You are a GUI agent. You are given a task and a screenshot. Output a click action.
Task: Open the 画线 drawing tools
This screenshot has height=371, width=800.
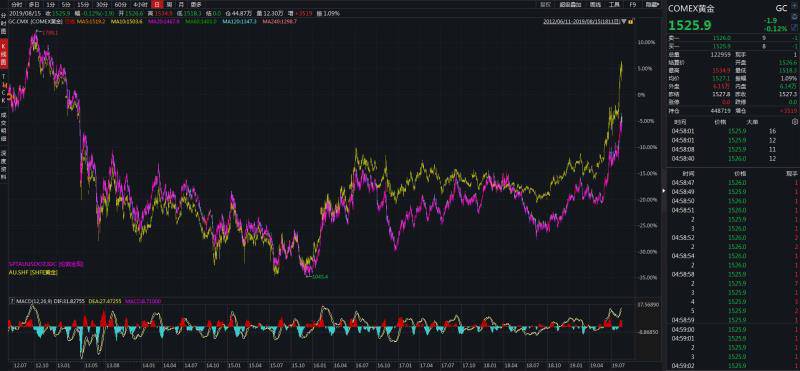595,4
